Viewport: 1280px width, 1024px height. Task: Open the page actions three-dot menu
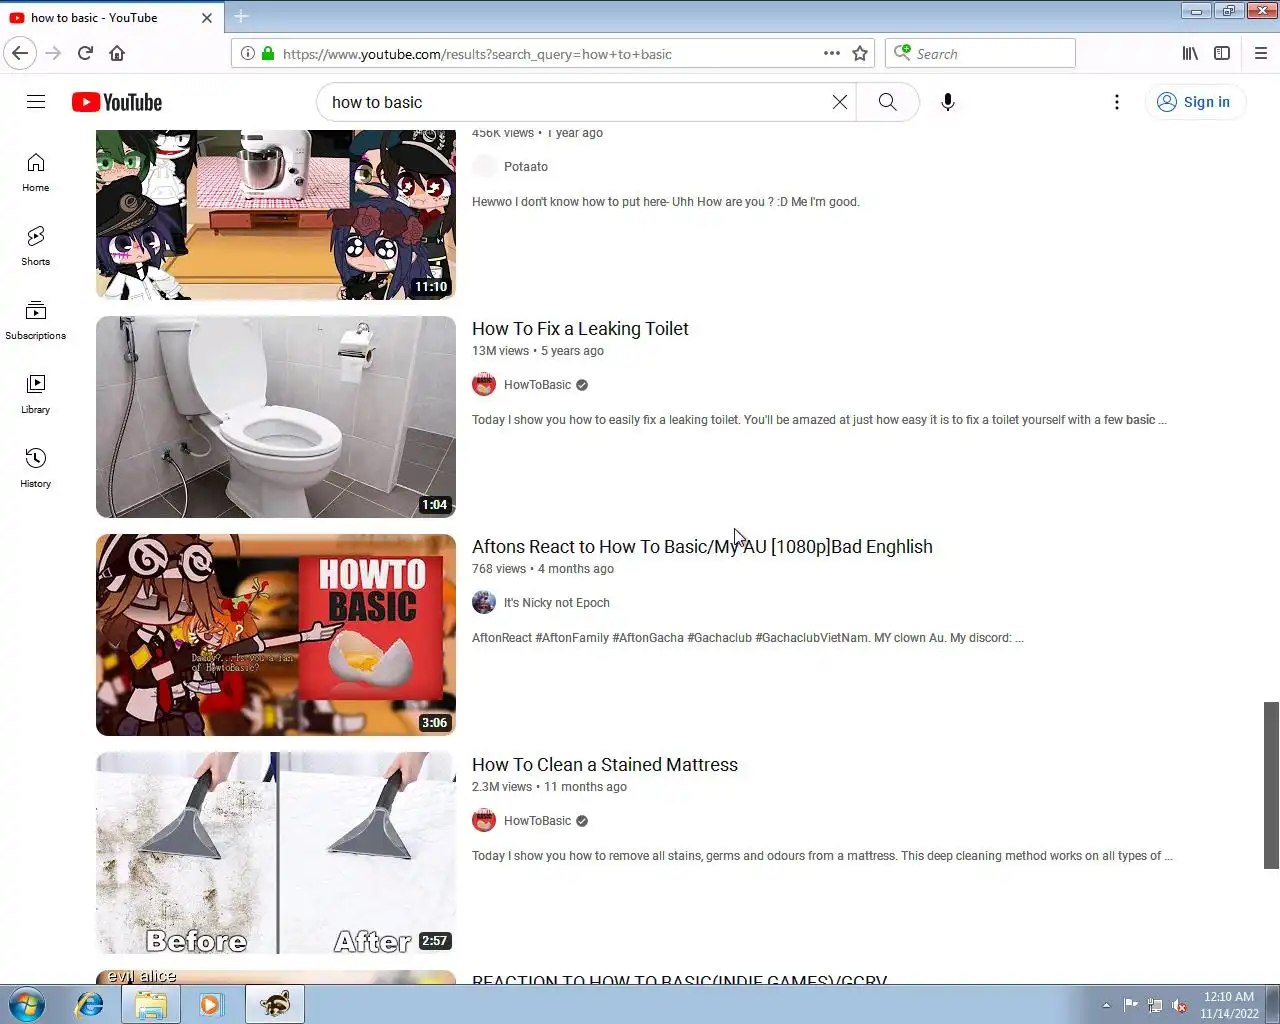832,53
